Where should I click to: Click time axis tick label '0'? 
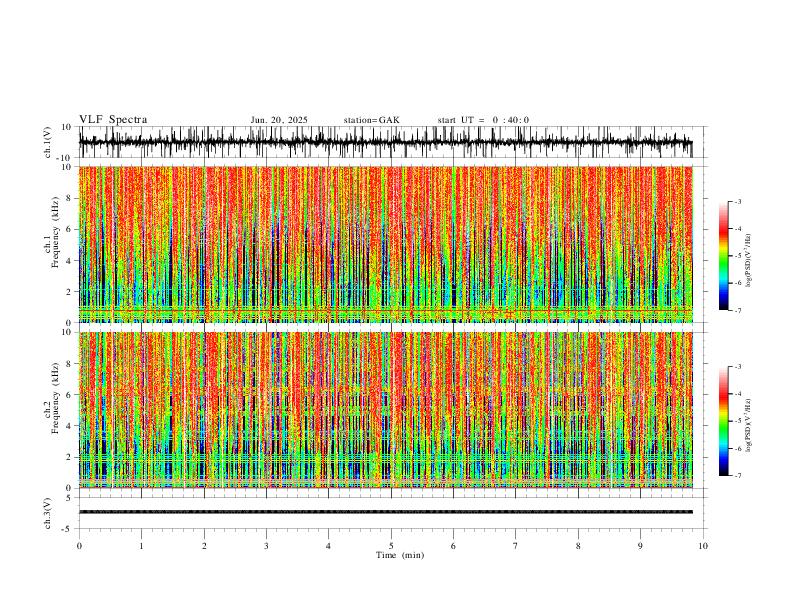coord(79,546)
